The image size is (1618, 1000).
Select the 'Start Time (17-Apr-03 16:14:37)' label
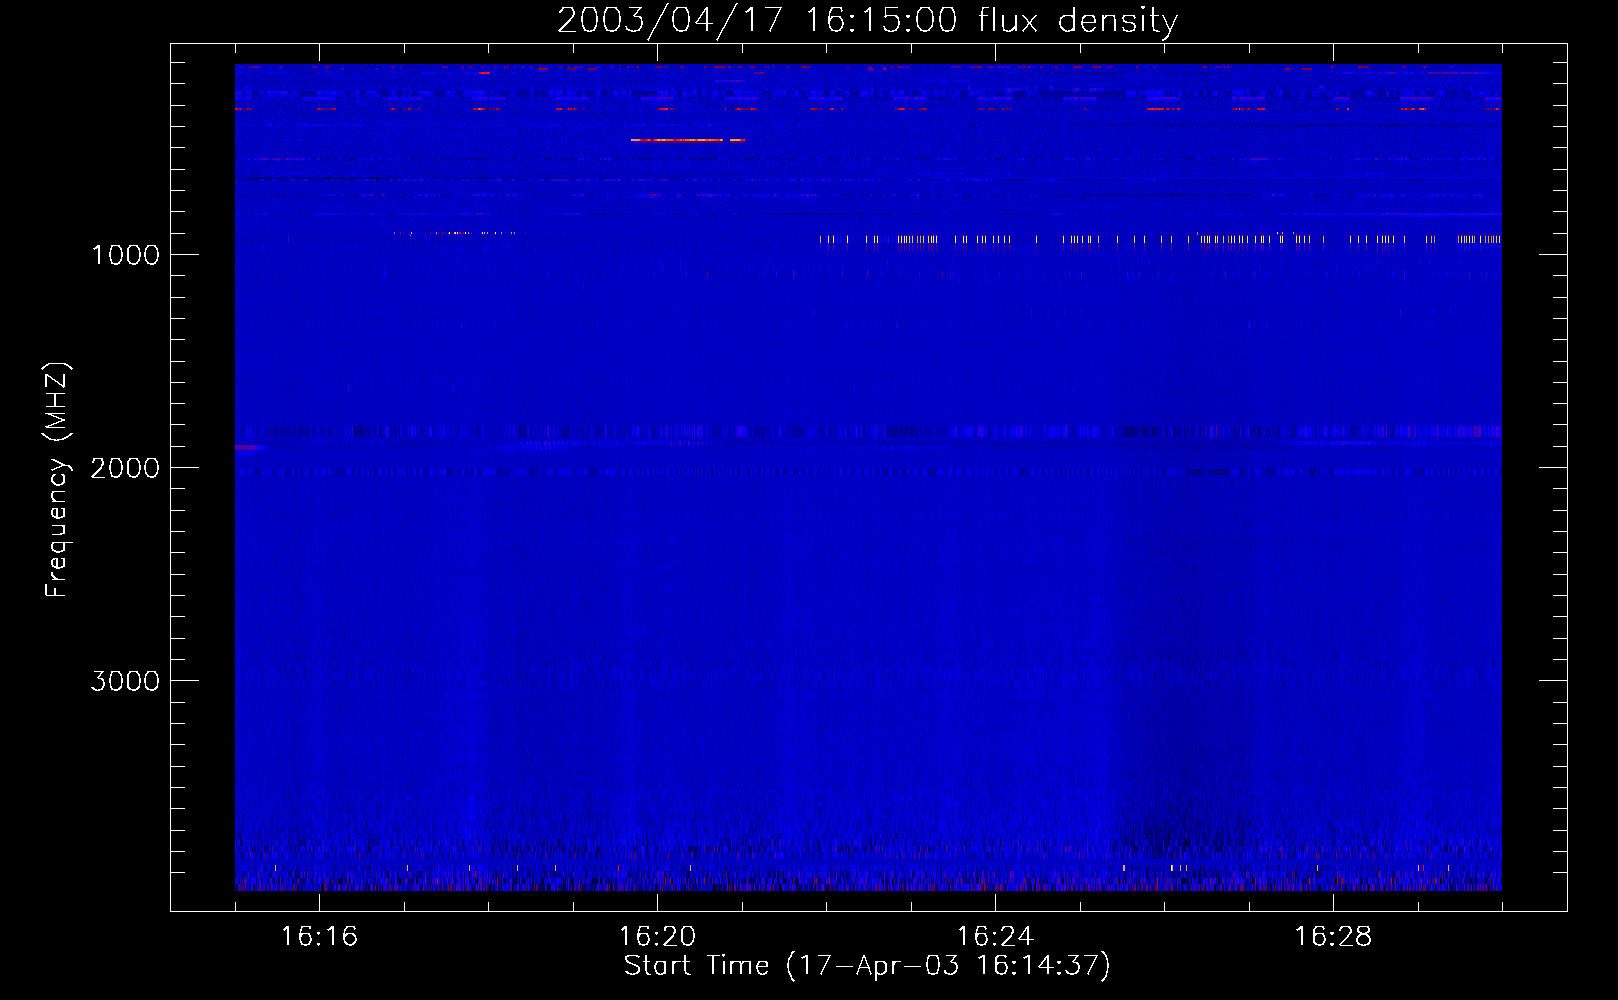pyautogui.click(x=867, y=966)
